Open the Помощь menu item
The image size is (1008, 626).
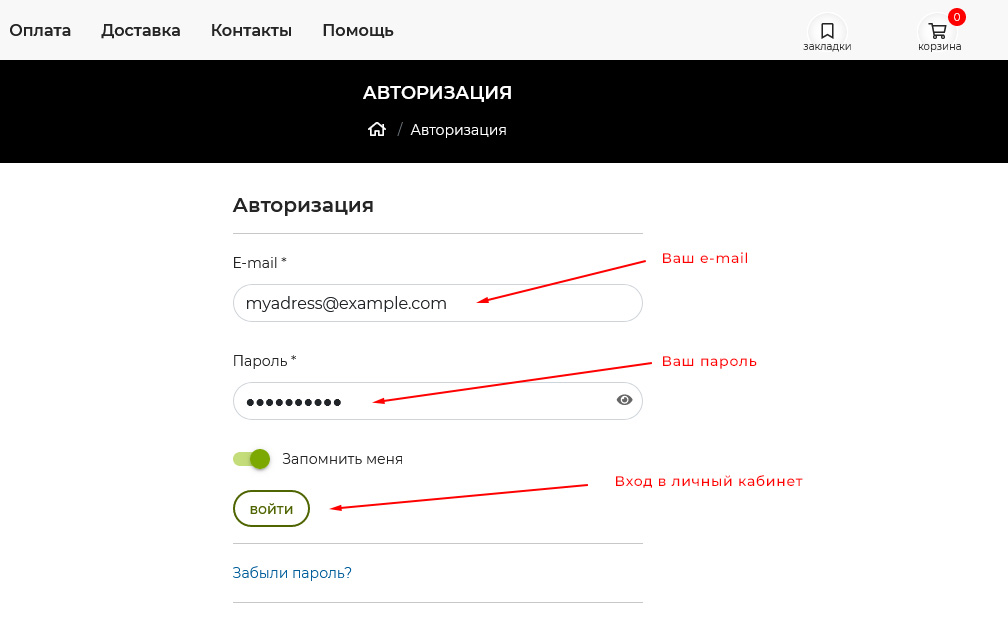coord(358,30)
